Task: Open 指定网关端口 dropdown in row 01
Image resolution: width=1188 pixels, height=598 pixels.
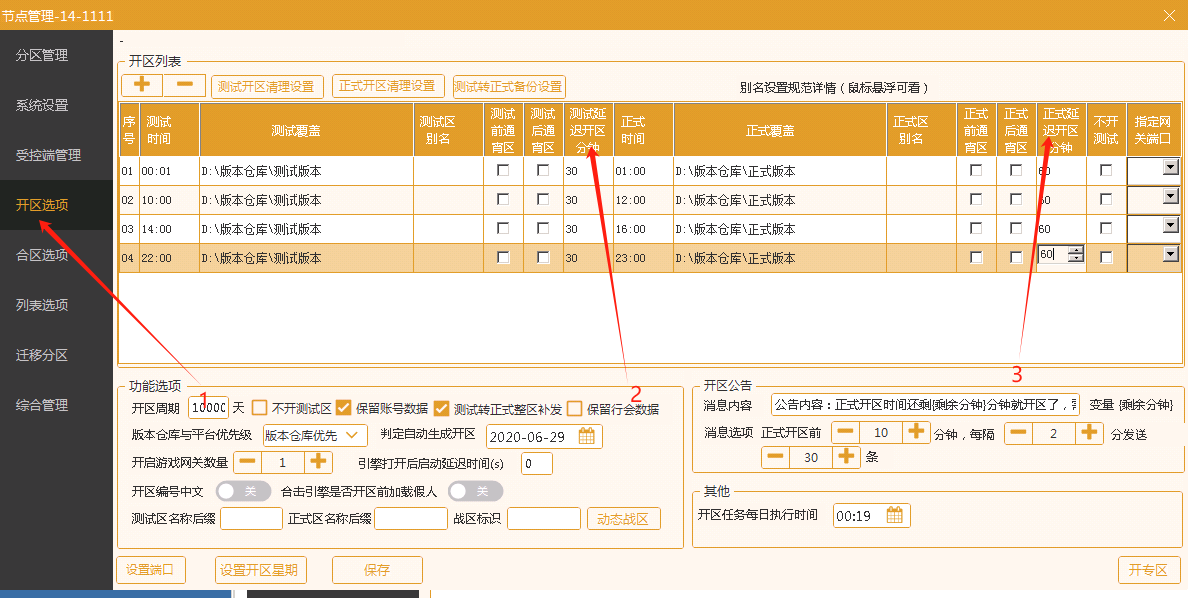Action: [x=1169, y=169]
